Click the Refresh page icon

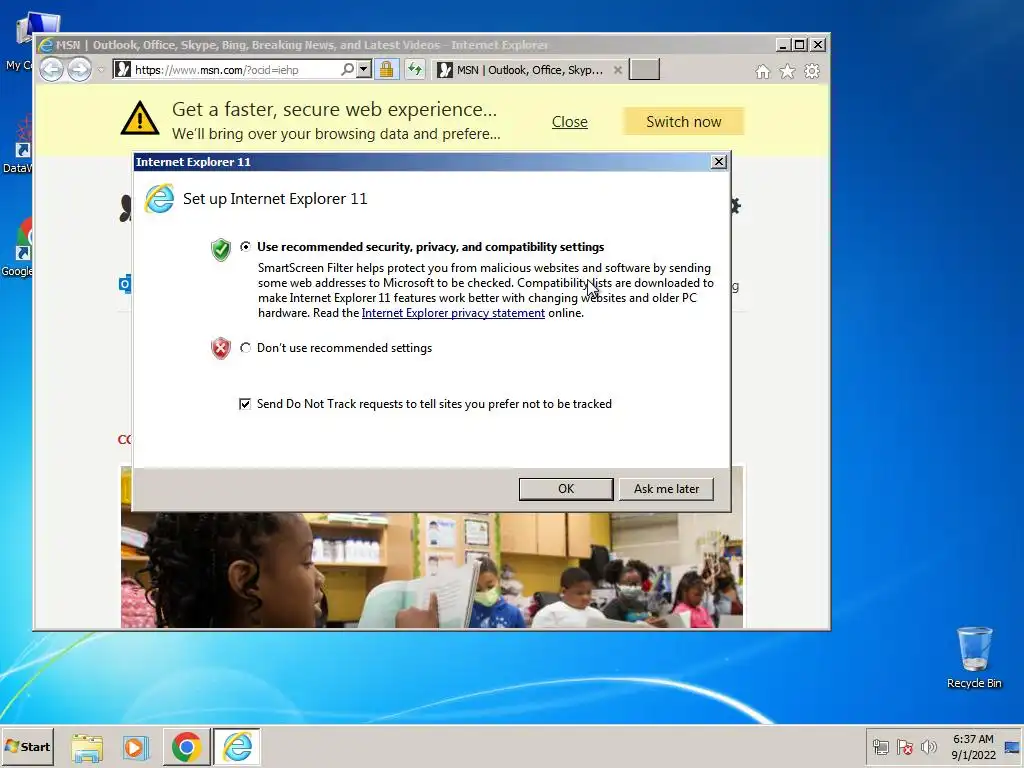pyautogui.click(x=415, y=69)
